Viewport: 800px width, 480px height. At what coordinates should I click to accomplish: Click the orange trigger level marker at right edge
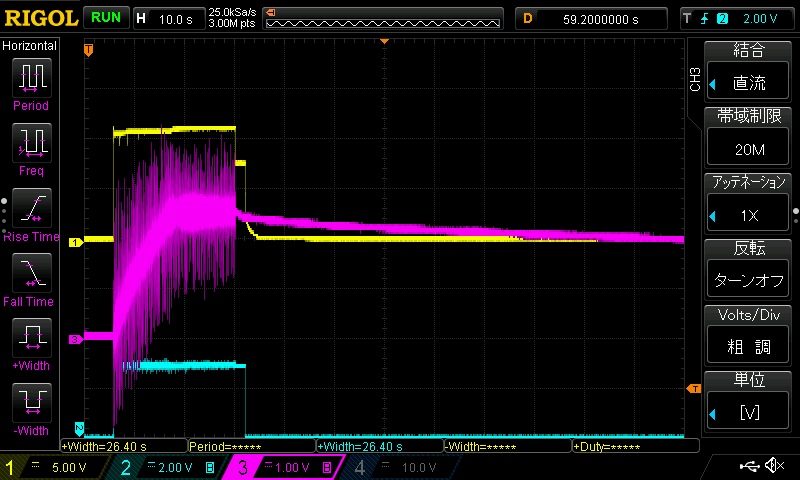(694, 389)
